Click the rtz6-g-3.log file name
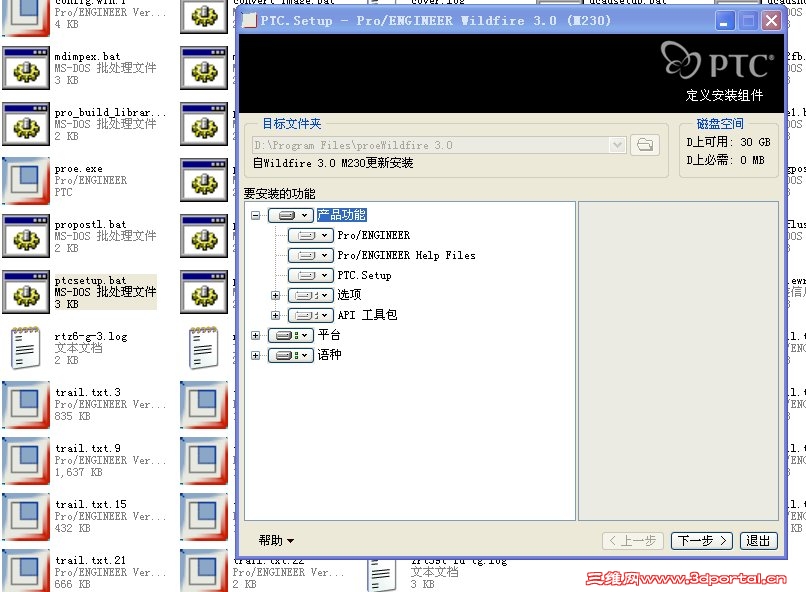 coord(91,337)
